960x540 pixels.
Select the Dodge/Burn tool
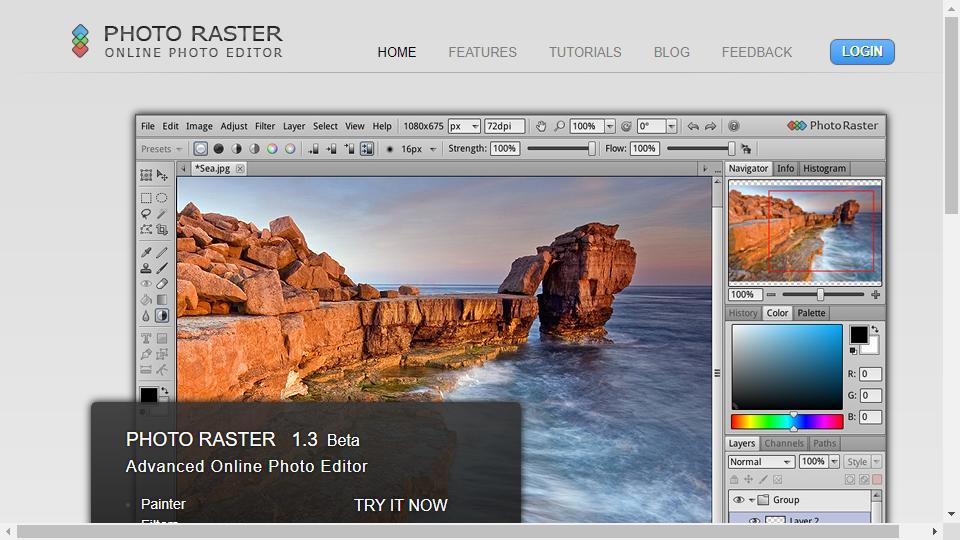point(162,316)
